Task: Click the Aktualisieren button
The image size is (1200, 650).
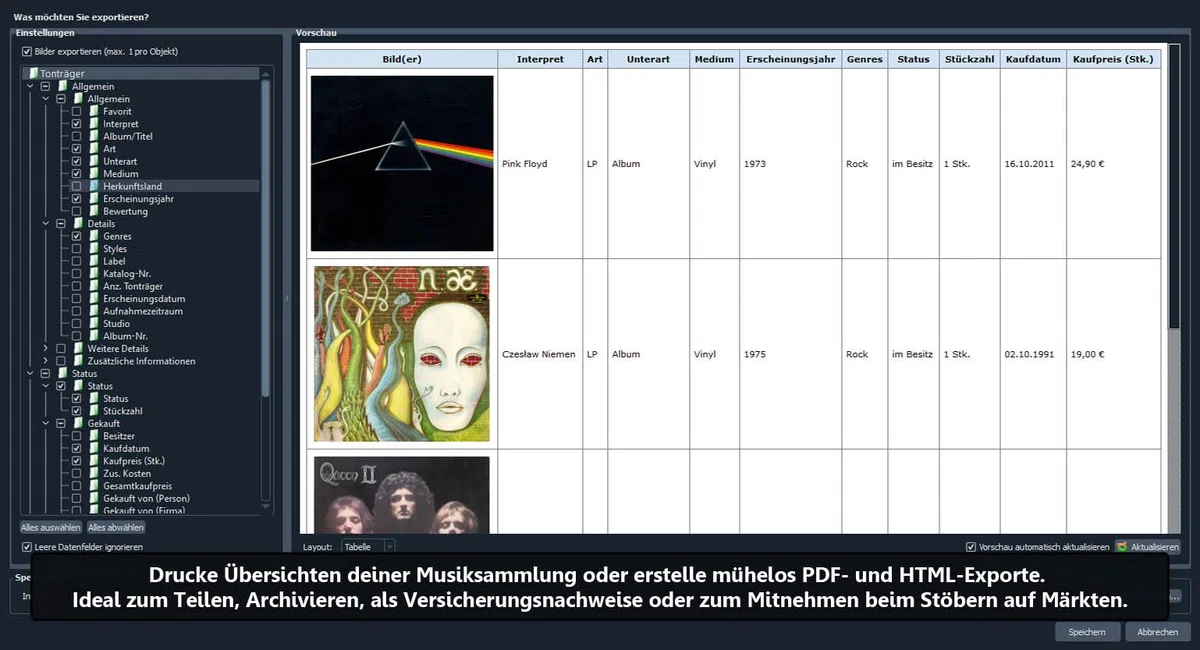Action: (x=1148, y=547)
